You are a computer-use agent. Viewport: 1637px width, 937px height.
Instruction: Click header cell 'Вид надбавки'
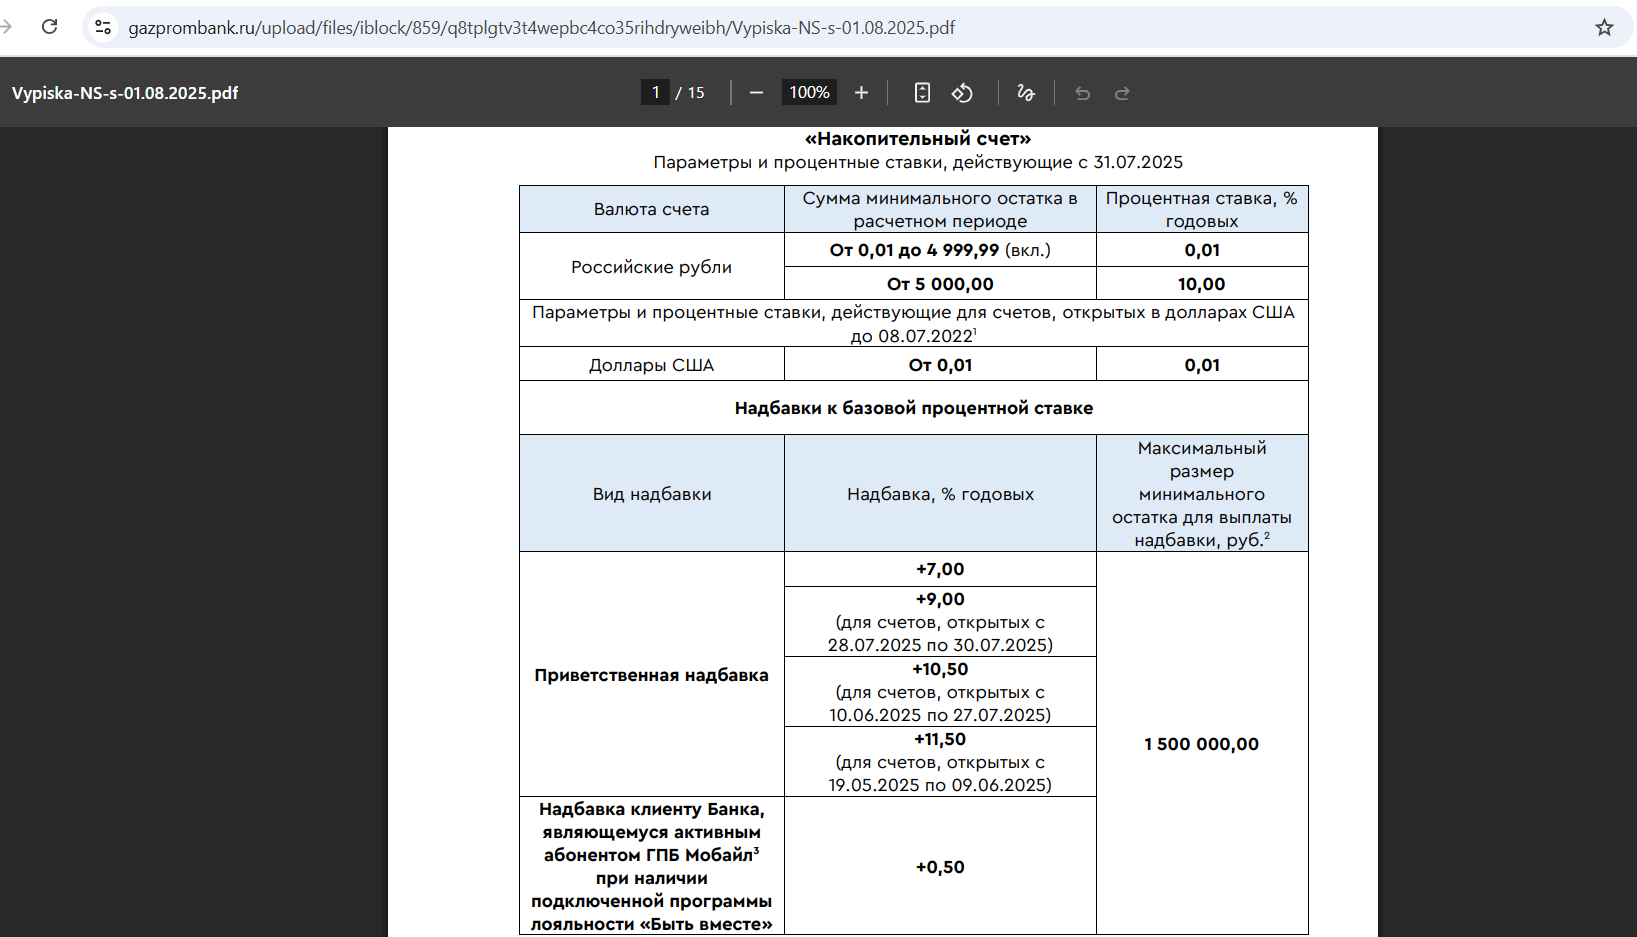(651, 494)
